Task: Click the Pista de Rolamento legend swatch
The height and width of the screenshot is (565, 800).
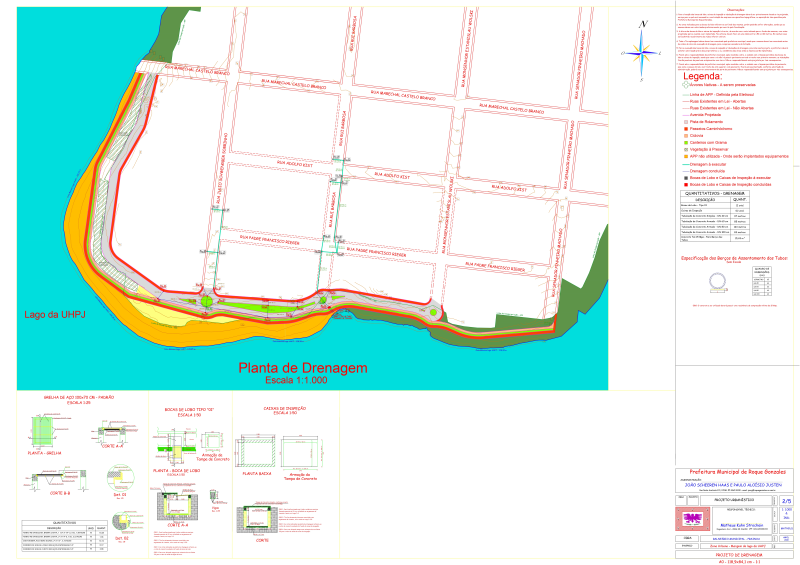Action: (x=684, y=121)
